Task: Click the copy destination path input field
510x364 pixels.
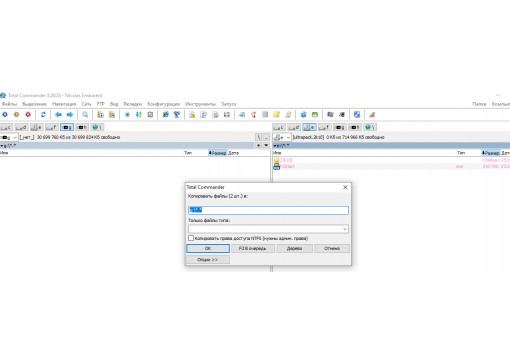Action: (268, 210)
